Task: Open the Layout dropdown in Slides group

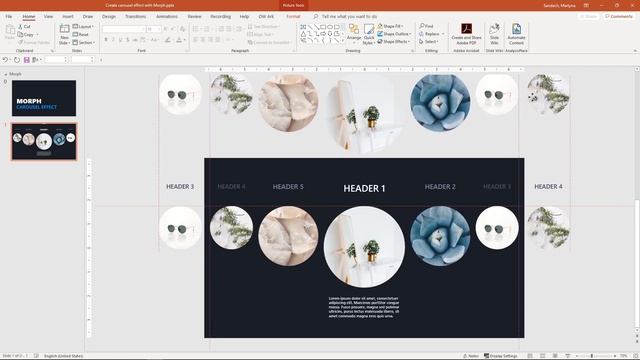Action: (83, 27)
